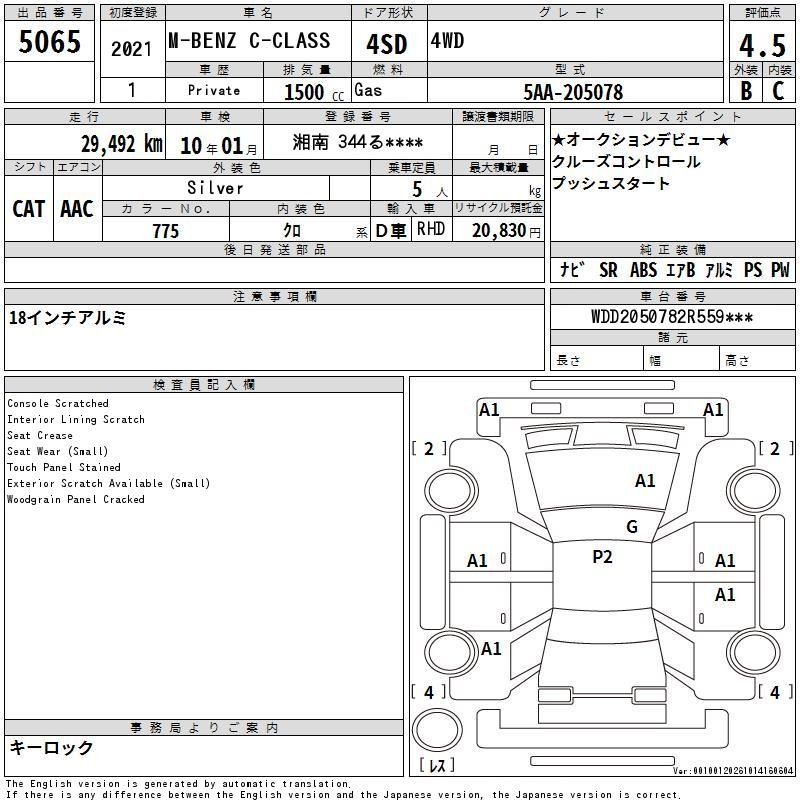Click the color number 775
This screenshot has width=800, height=800.
click(166, 231)
